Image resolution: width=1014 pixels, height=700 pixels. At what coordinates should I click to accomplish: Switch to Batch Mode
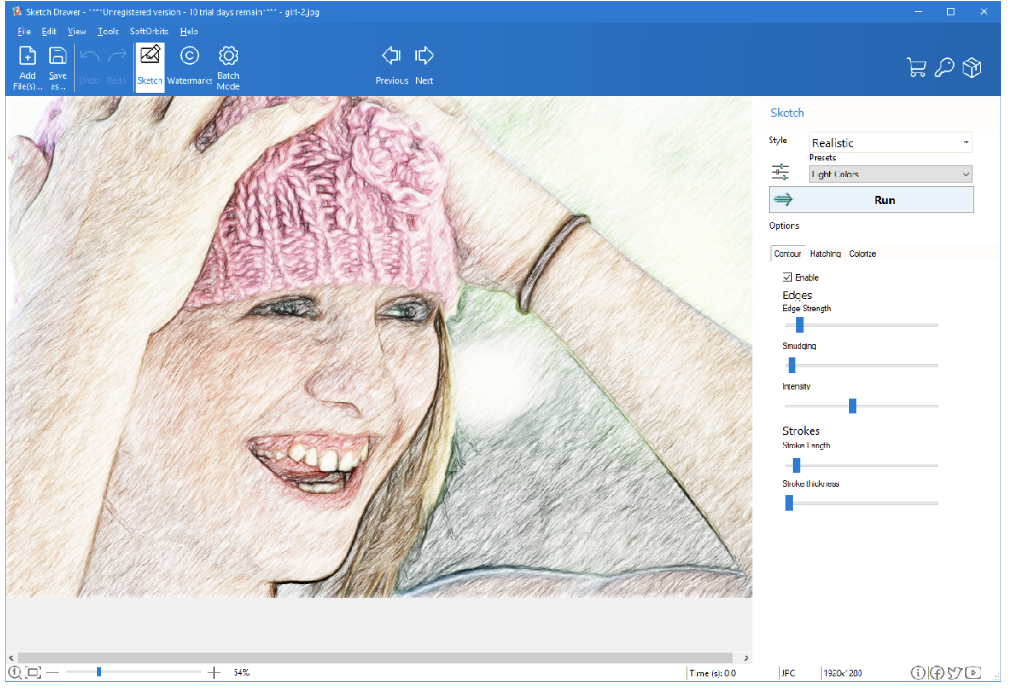[x=228, y=63]
